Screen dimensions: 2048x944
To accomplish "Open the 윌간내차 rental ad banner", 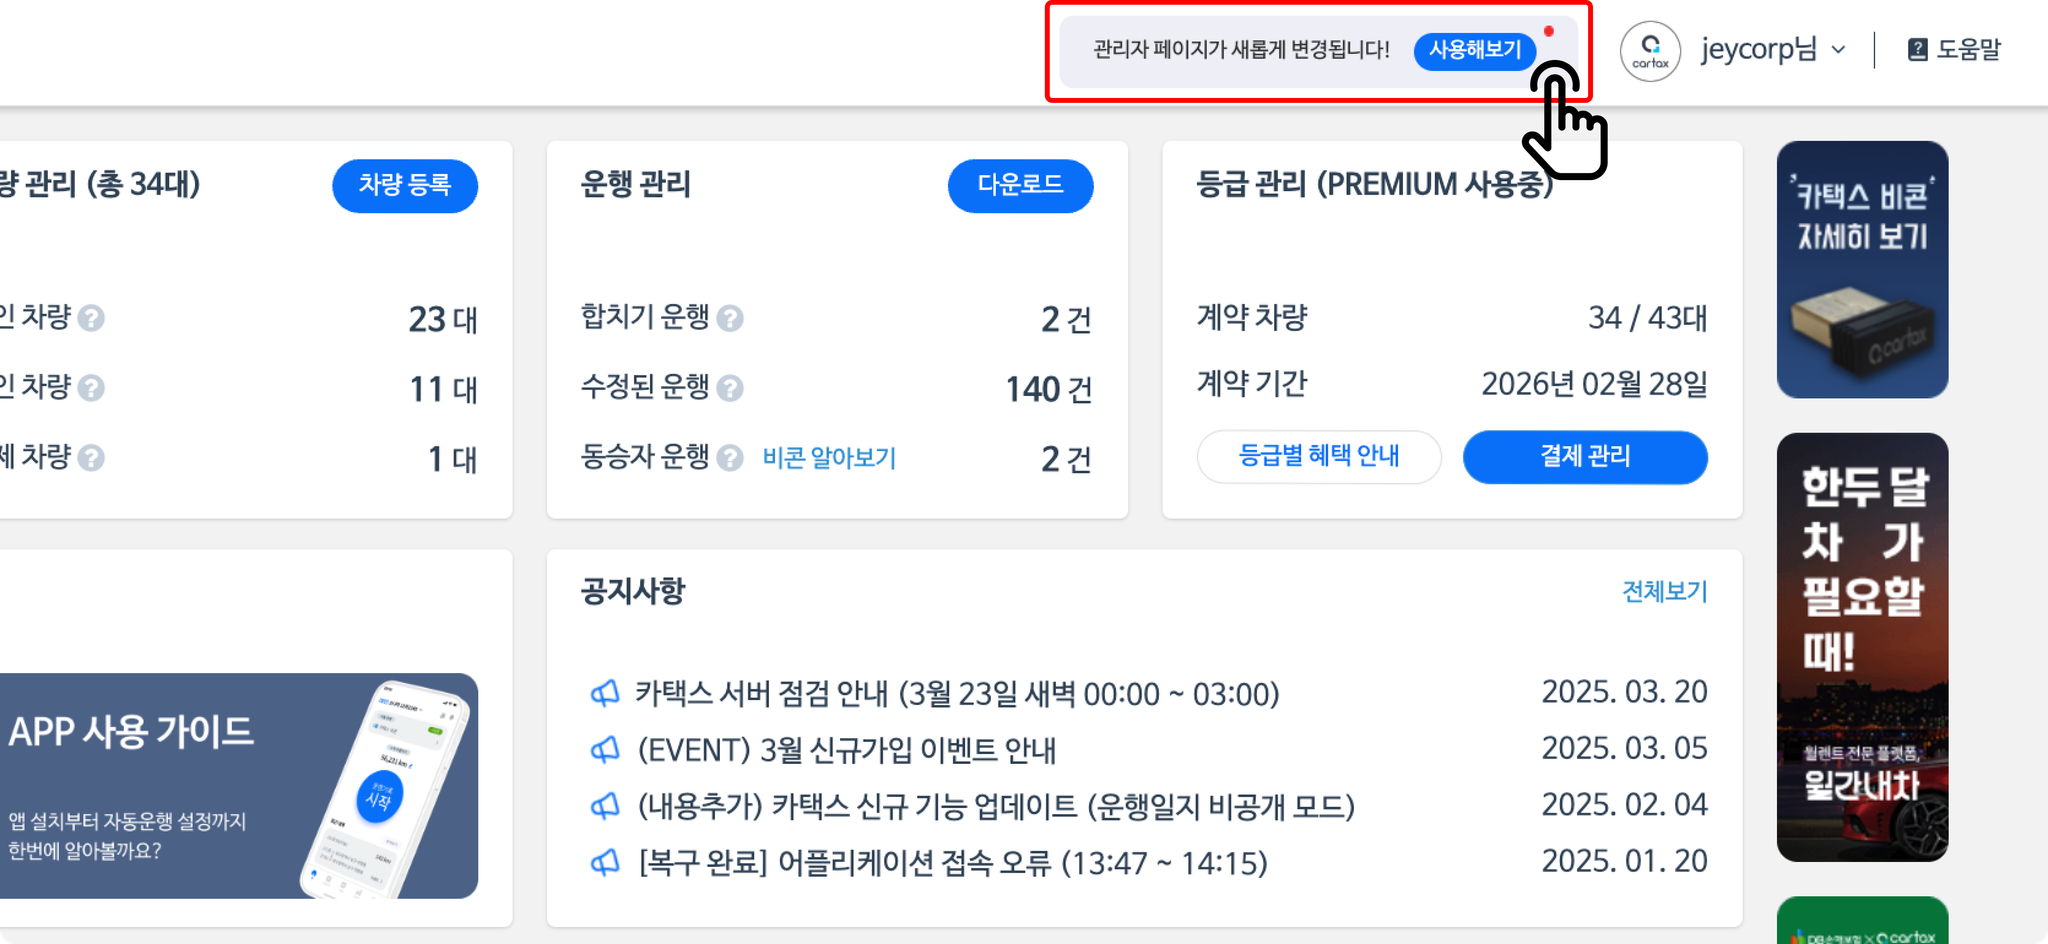I will [x=1862, y=647].
